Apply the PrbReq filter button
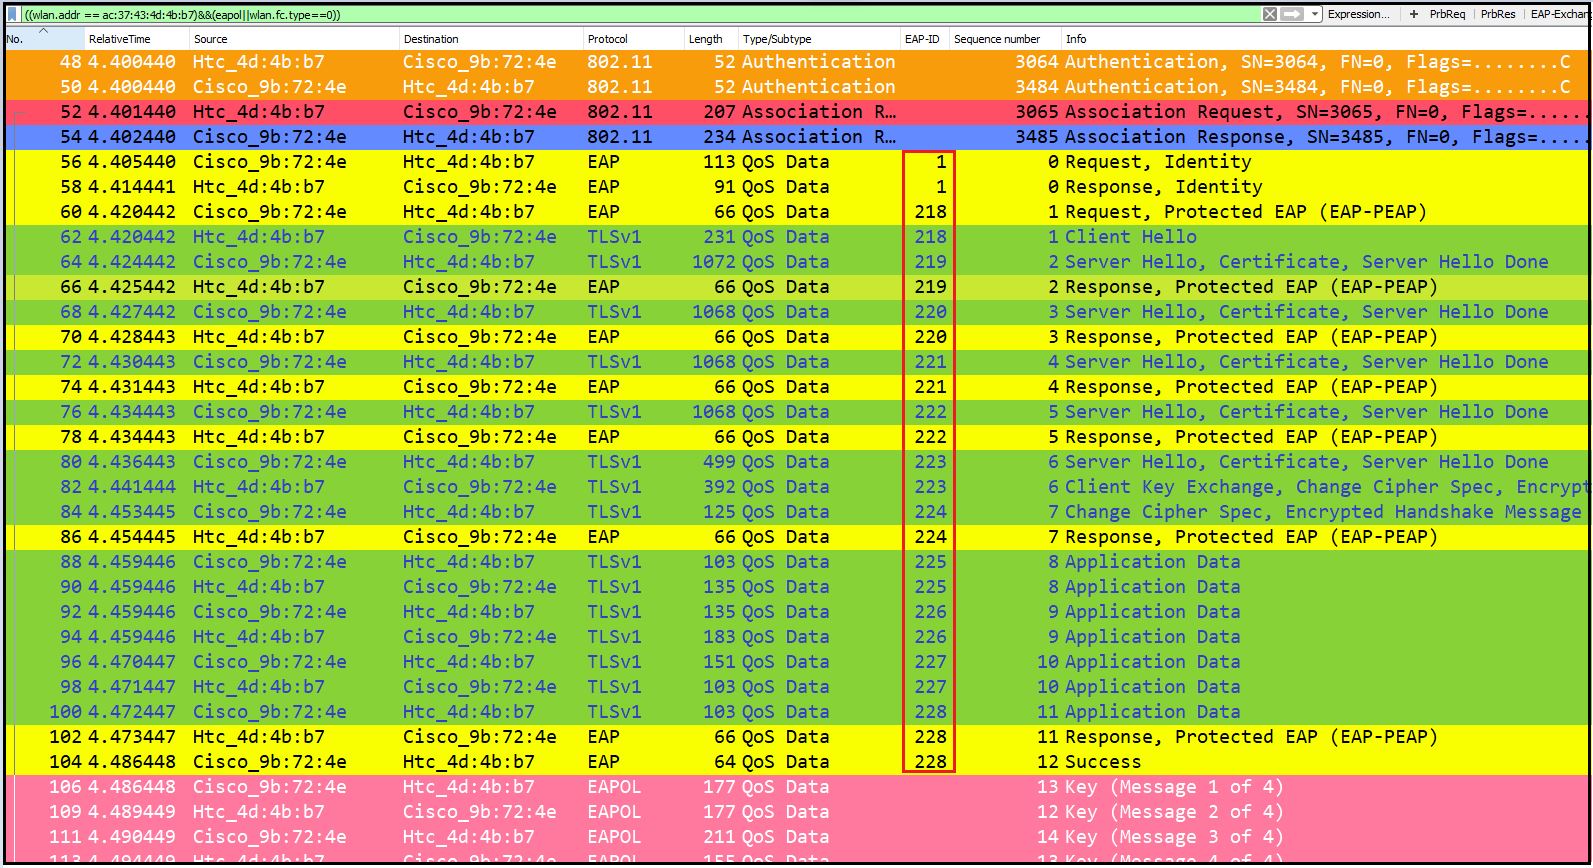1593x868 pixels. coord(1447,14)
